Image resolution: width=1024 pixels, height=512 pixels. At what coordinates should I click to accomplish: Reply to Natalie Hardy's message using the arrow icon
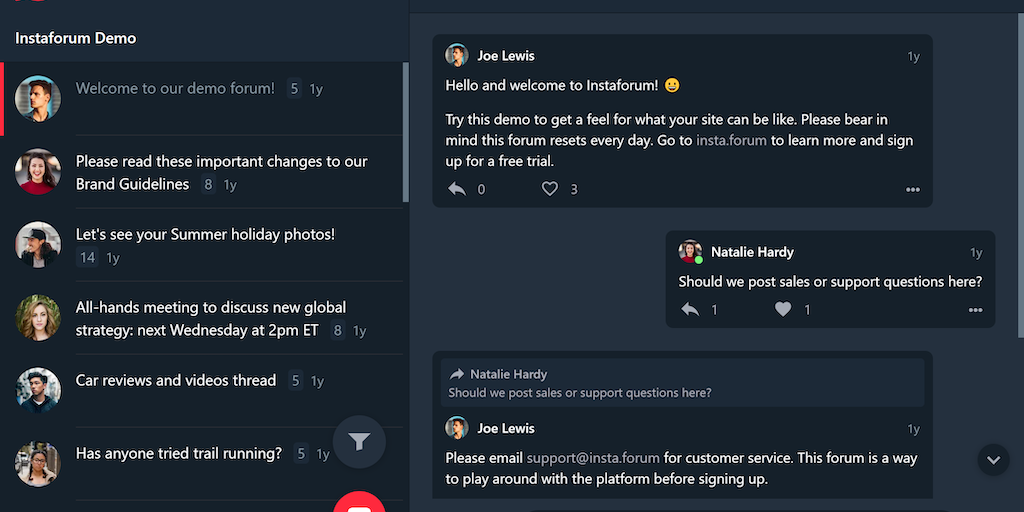pyautogui.click(x=690, y=310)
